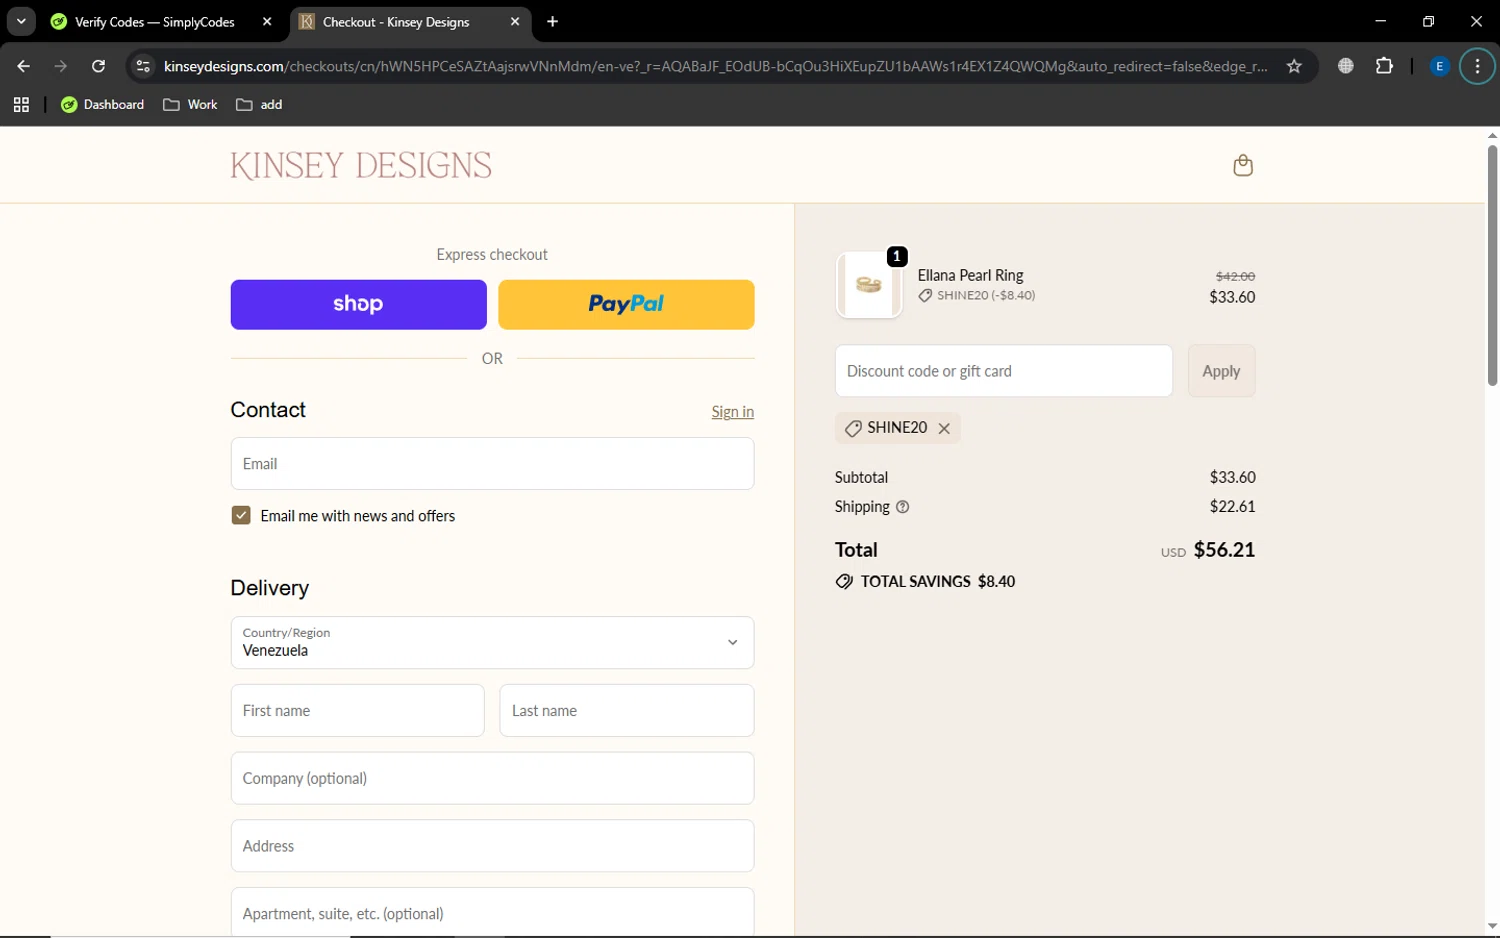Bookmark this page with the star icon
The width and height of the screenshot is (1500, 938).
coord(1294,66)
